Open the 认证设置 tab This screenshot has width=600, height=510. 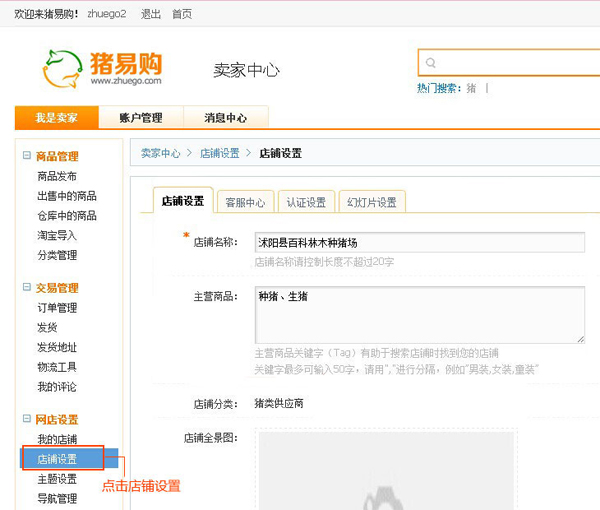point(306,202)
